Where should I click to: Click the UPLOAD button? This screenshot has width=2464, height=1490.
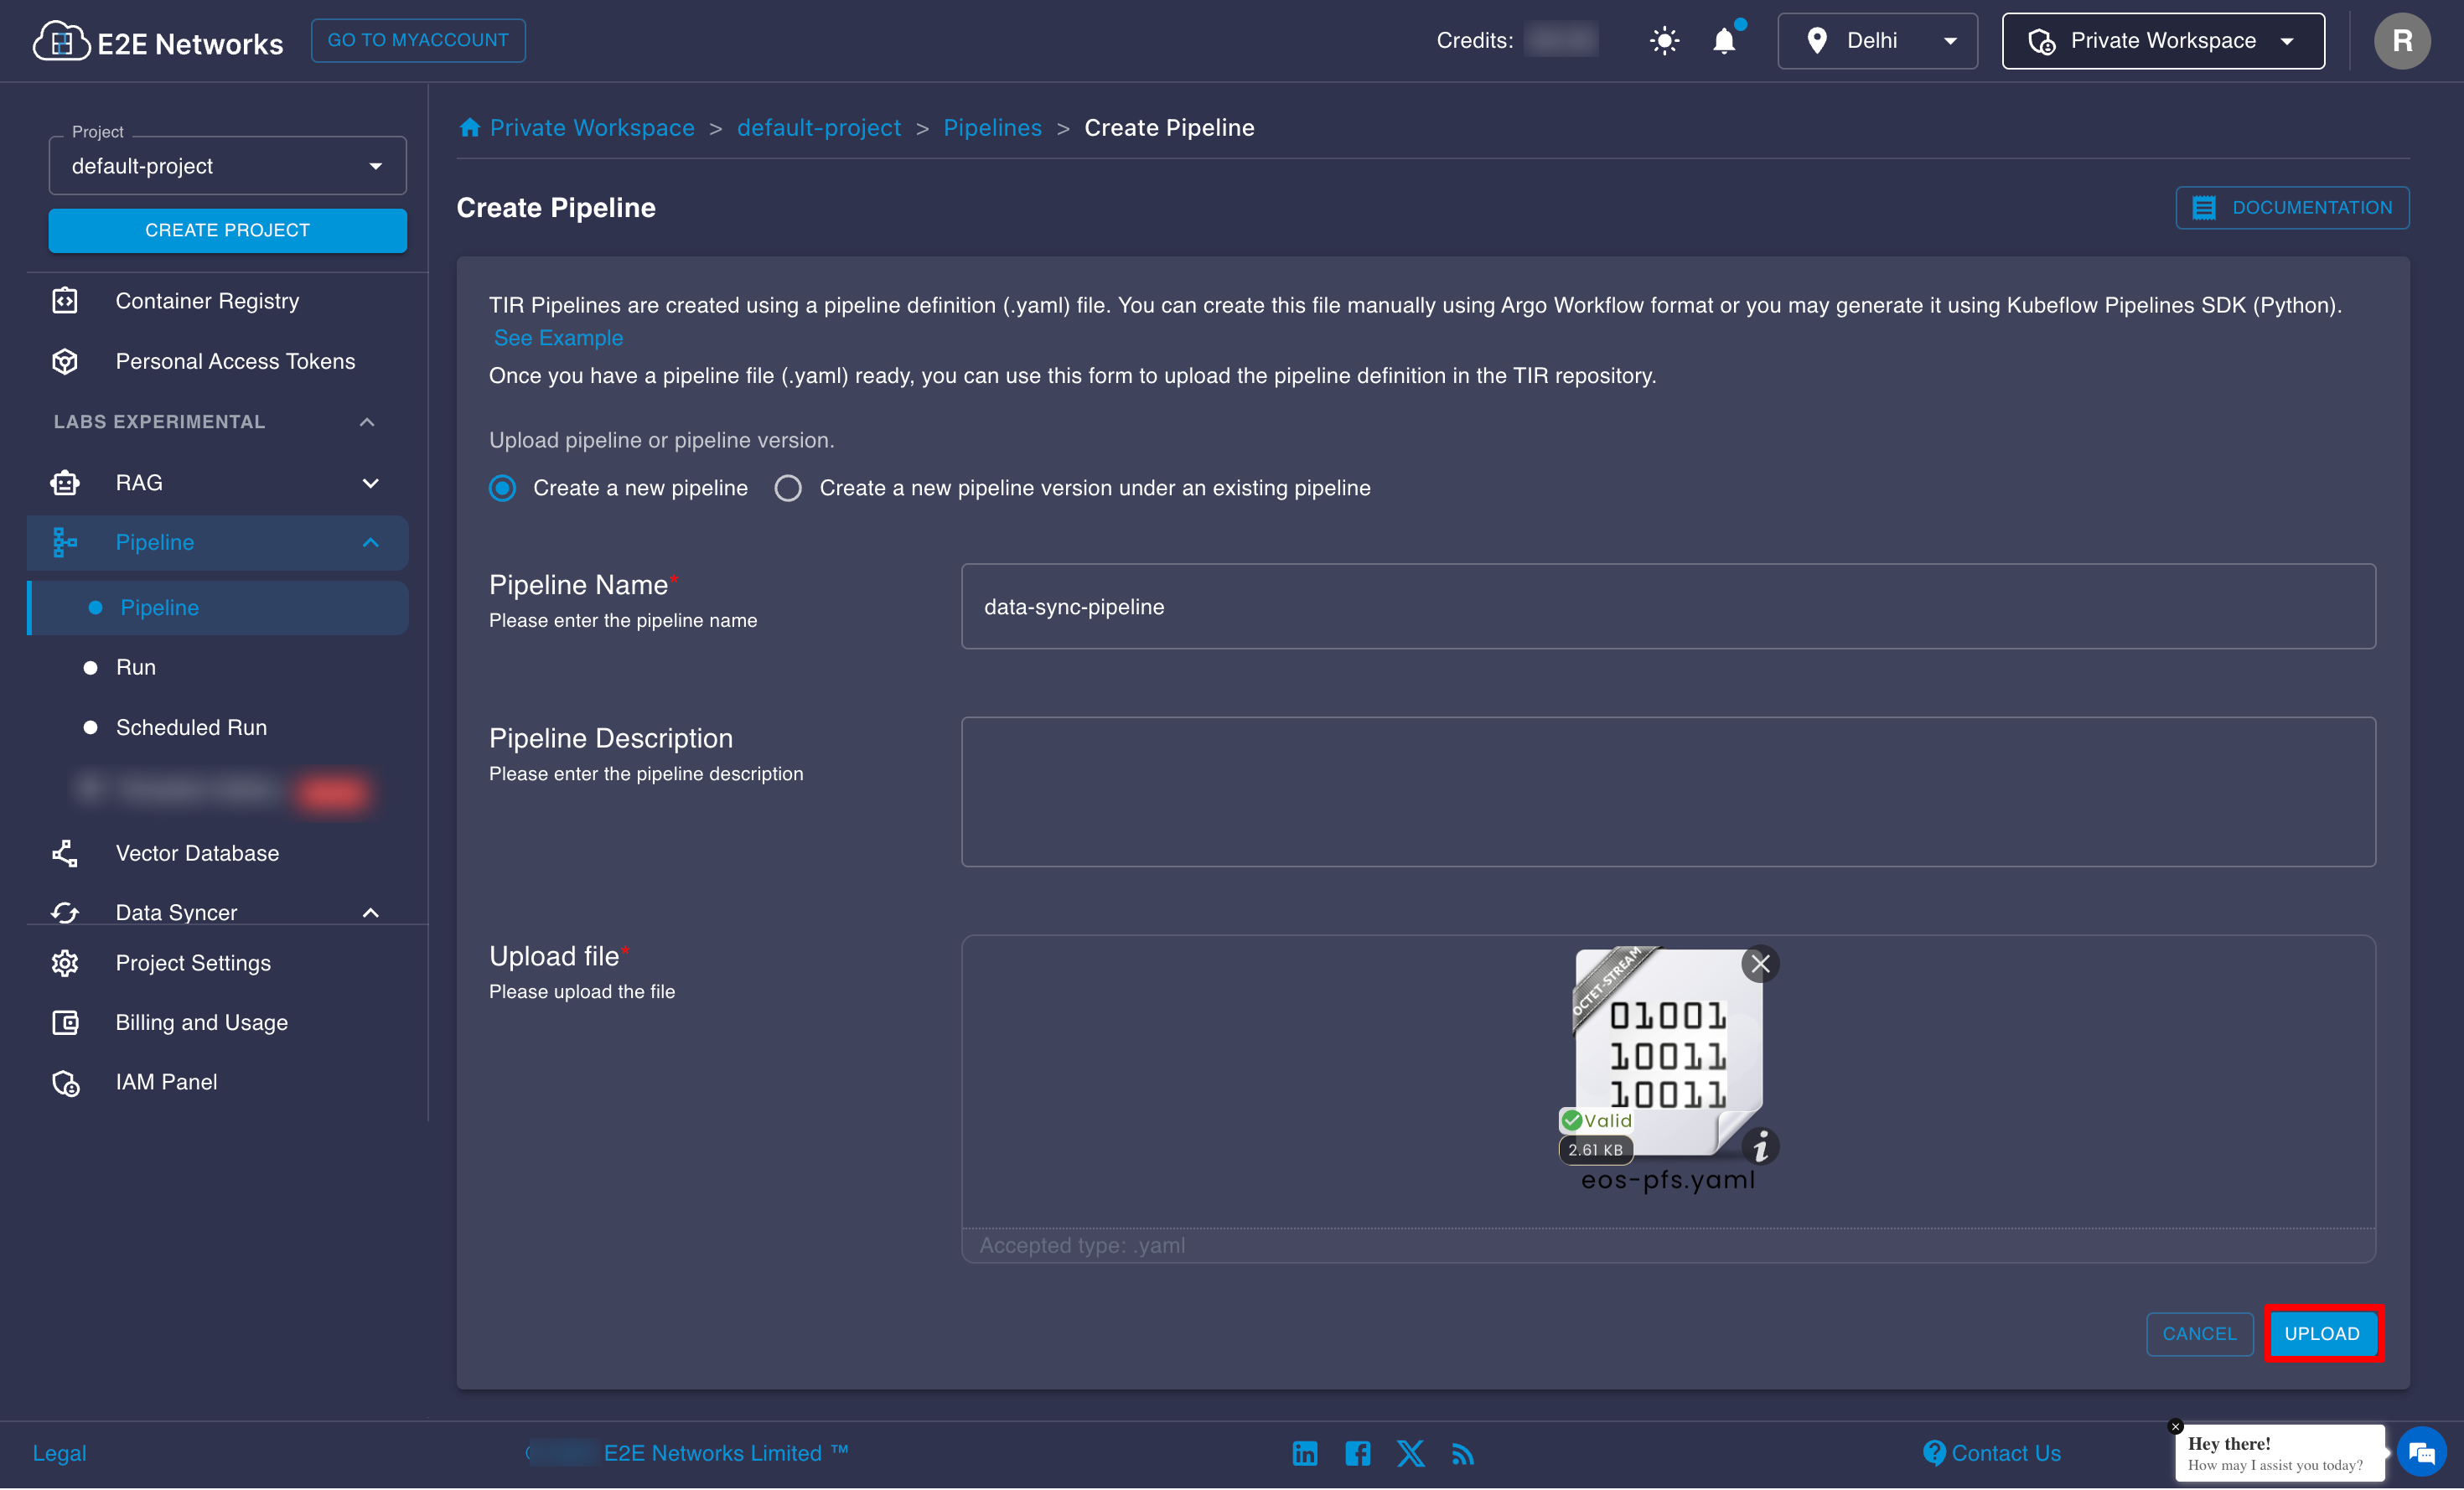2321,1333
